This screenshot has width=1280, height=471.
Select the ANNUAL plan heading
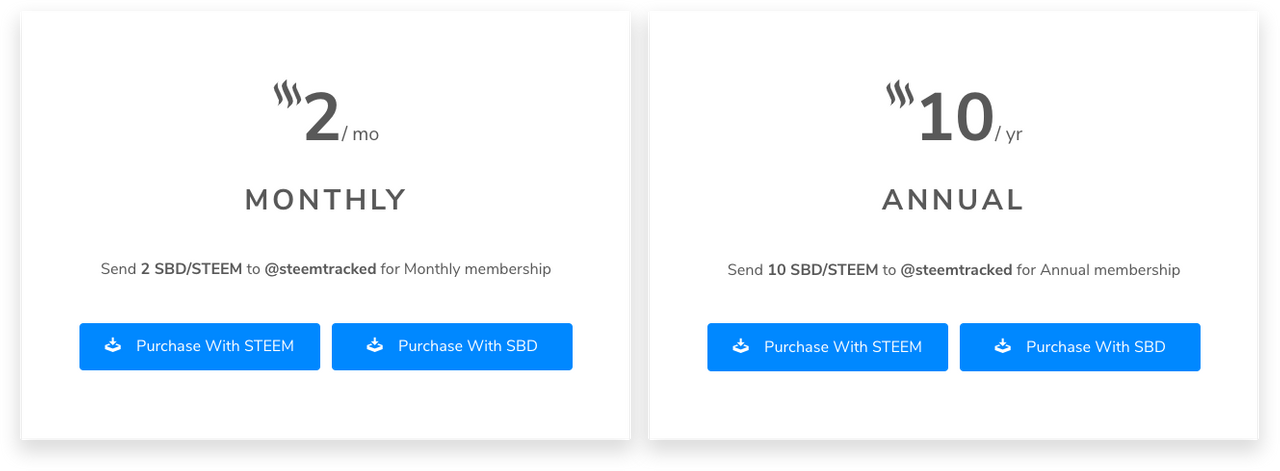953,200
